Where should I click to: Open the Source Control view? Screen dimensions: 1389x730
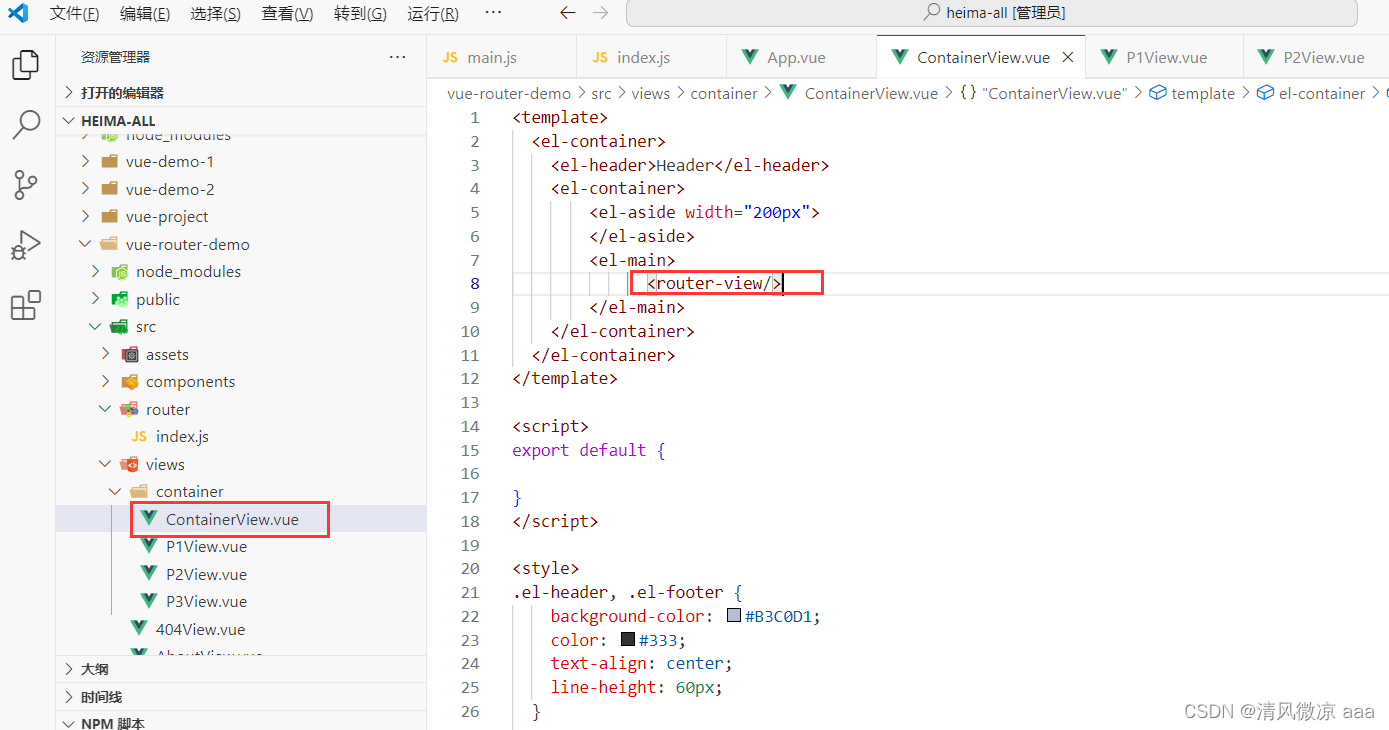point(26,185)
